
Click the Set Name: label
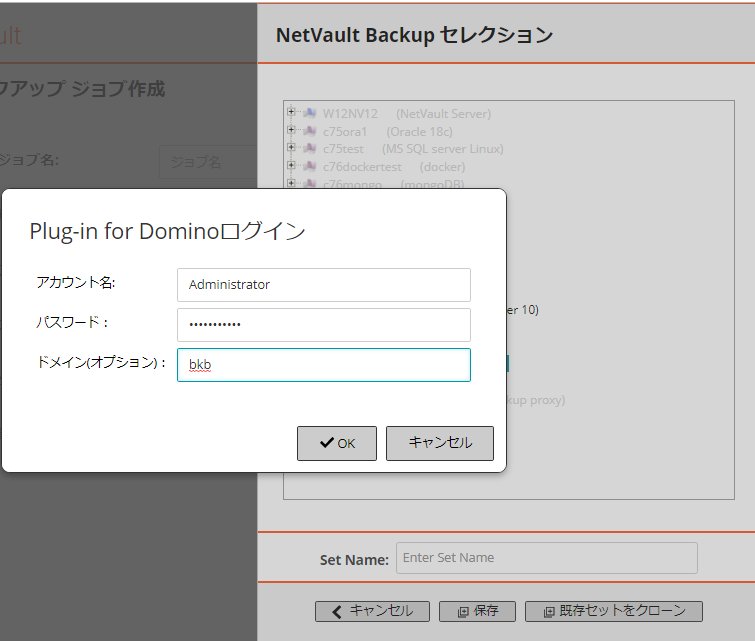click(x=354, y=560)
